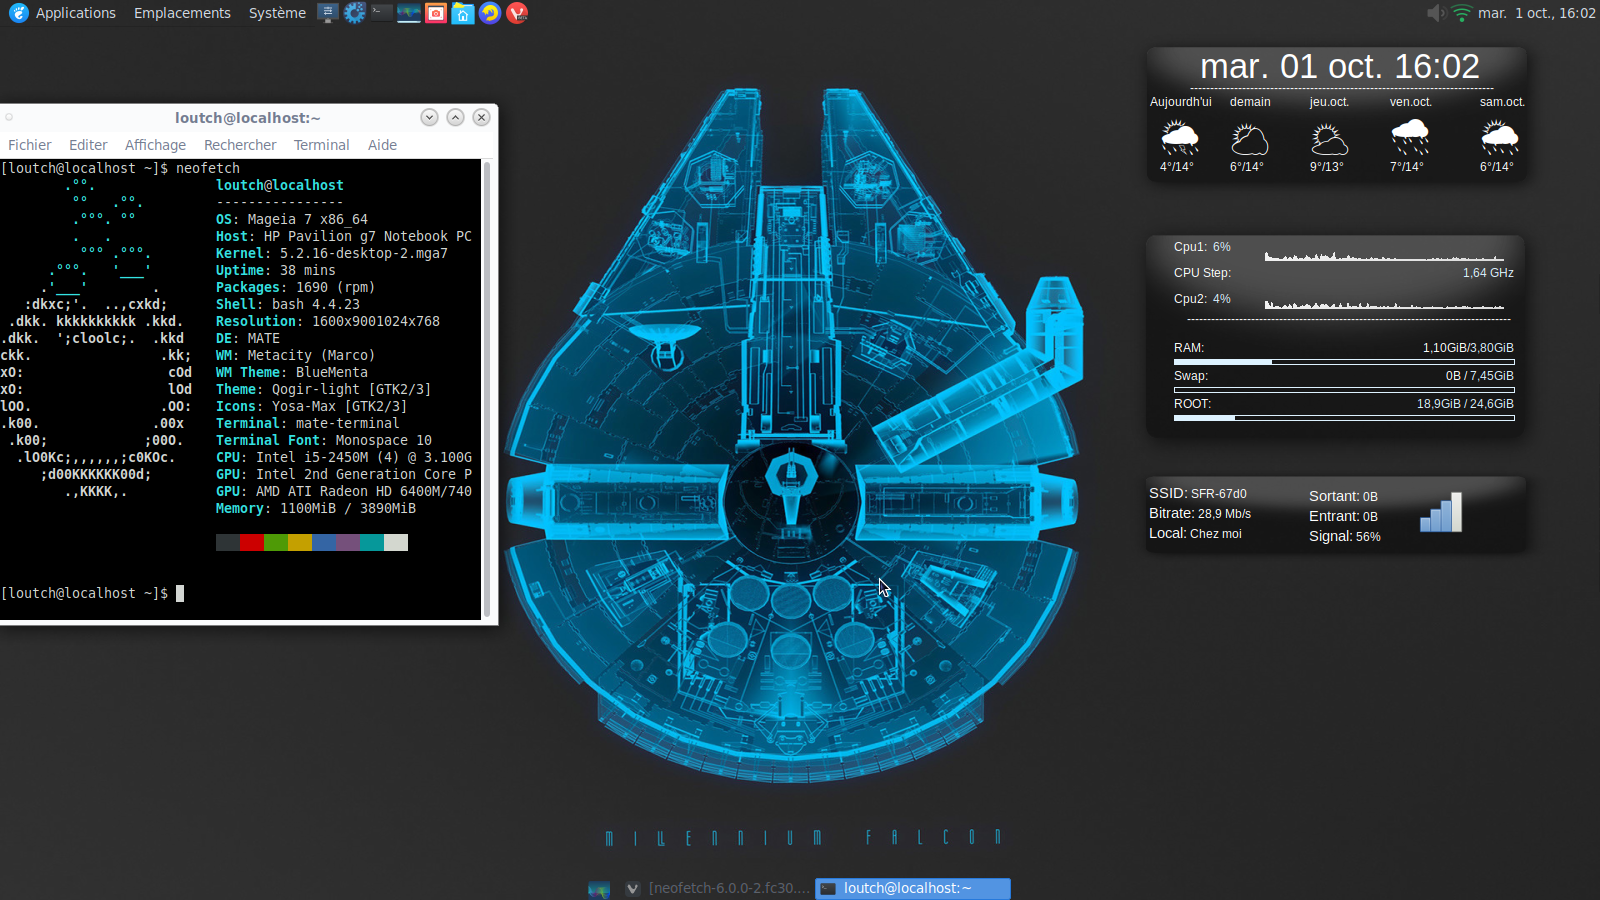Viewport: 1600px width, 900px height.
Task: Open the Emplacements menu
Action: point(182,13)
